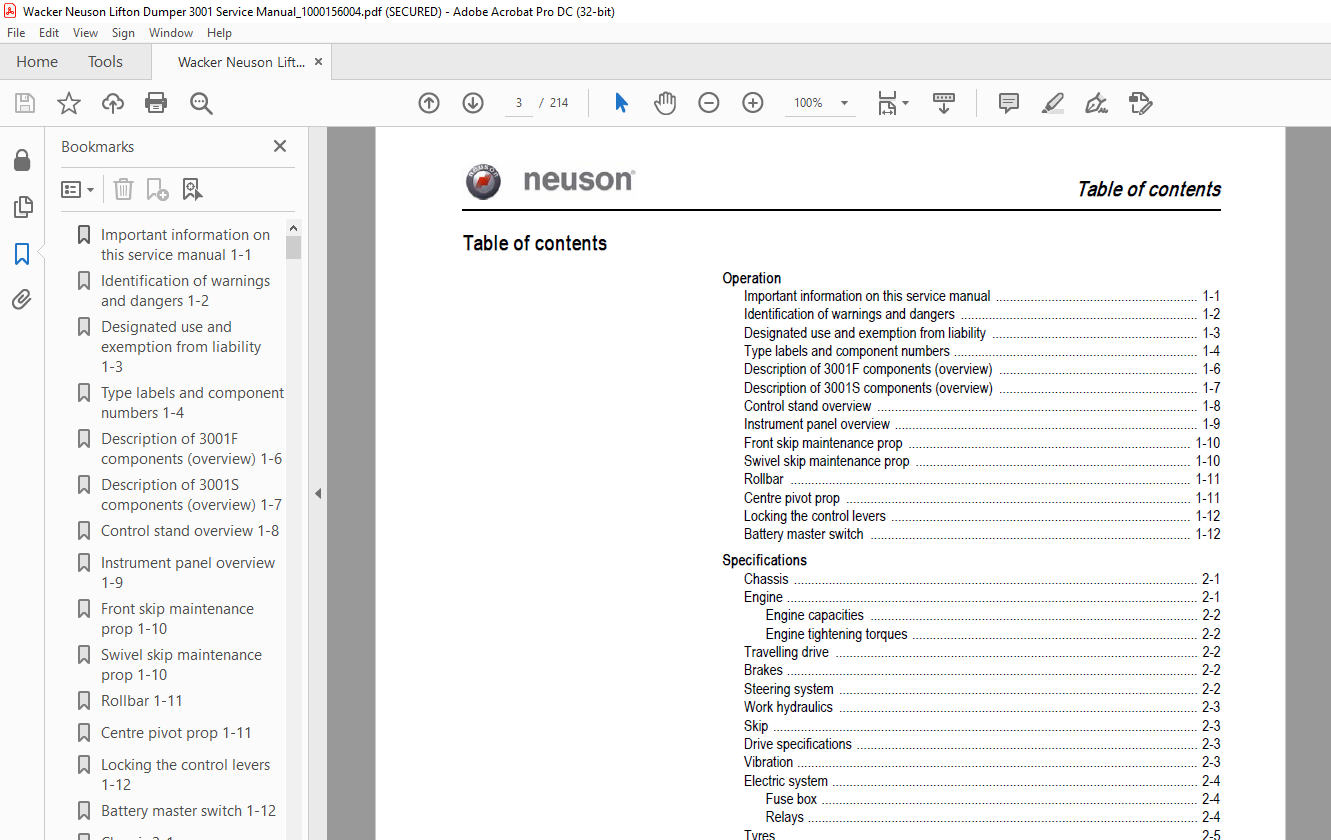Open bookmark Important information on this service manual

pyautogui.click(x=186, y=245)
